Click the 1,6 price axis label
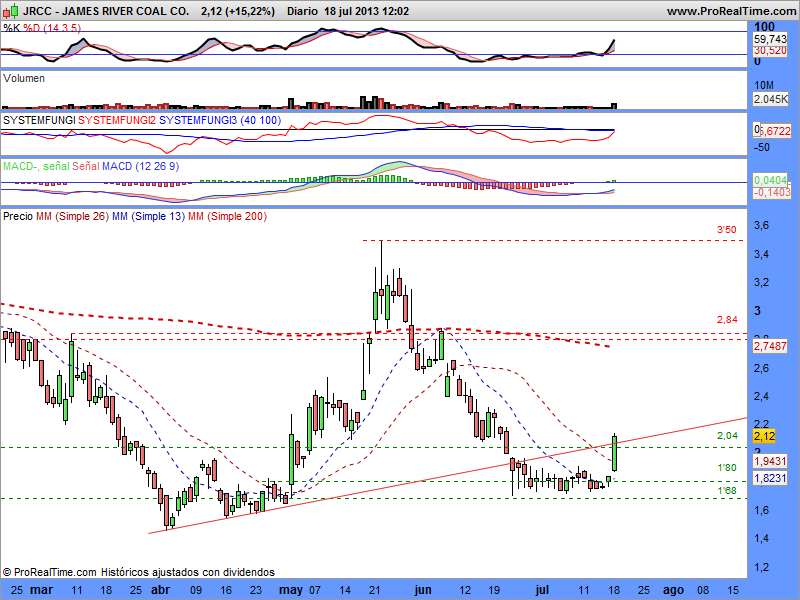 (761, 510)
